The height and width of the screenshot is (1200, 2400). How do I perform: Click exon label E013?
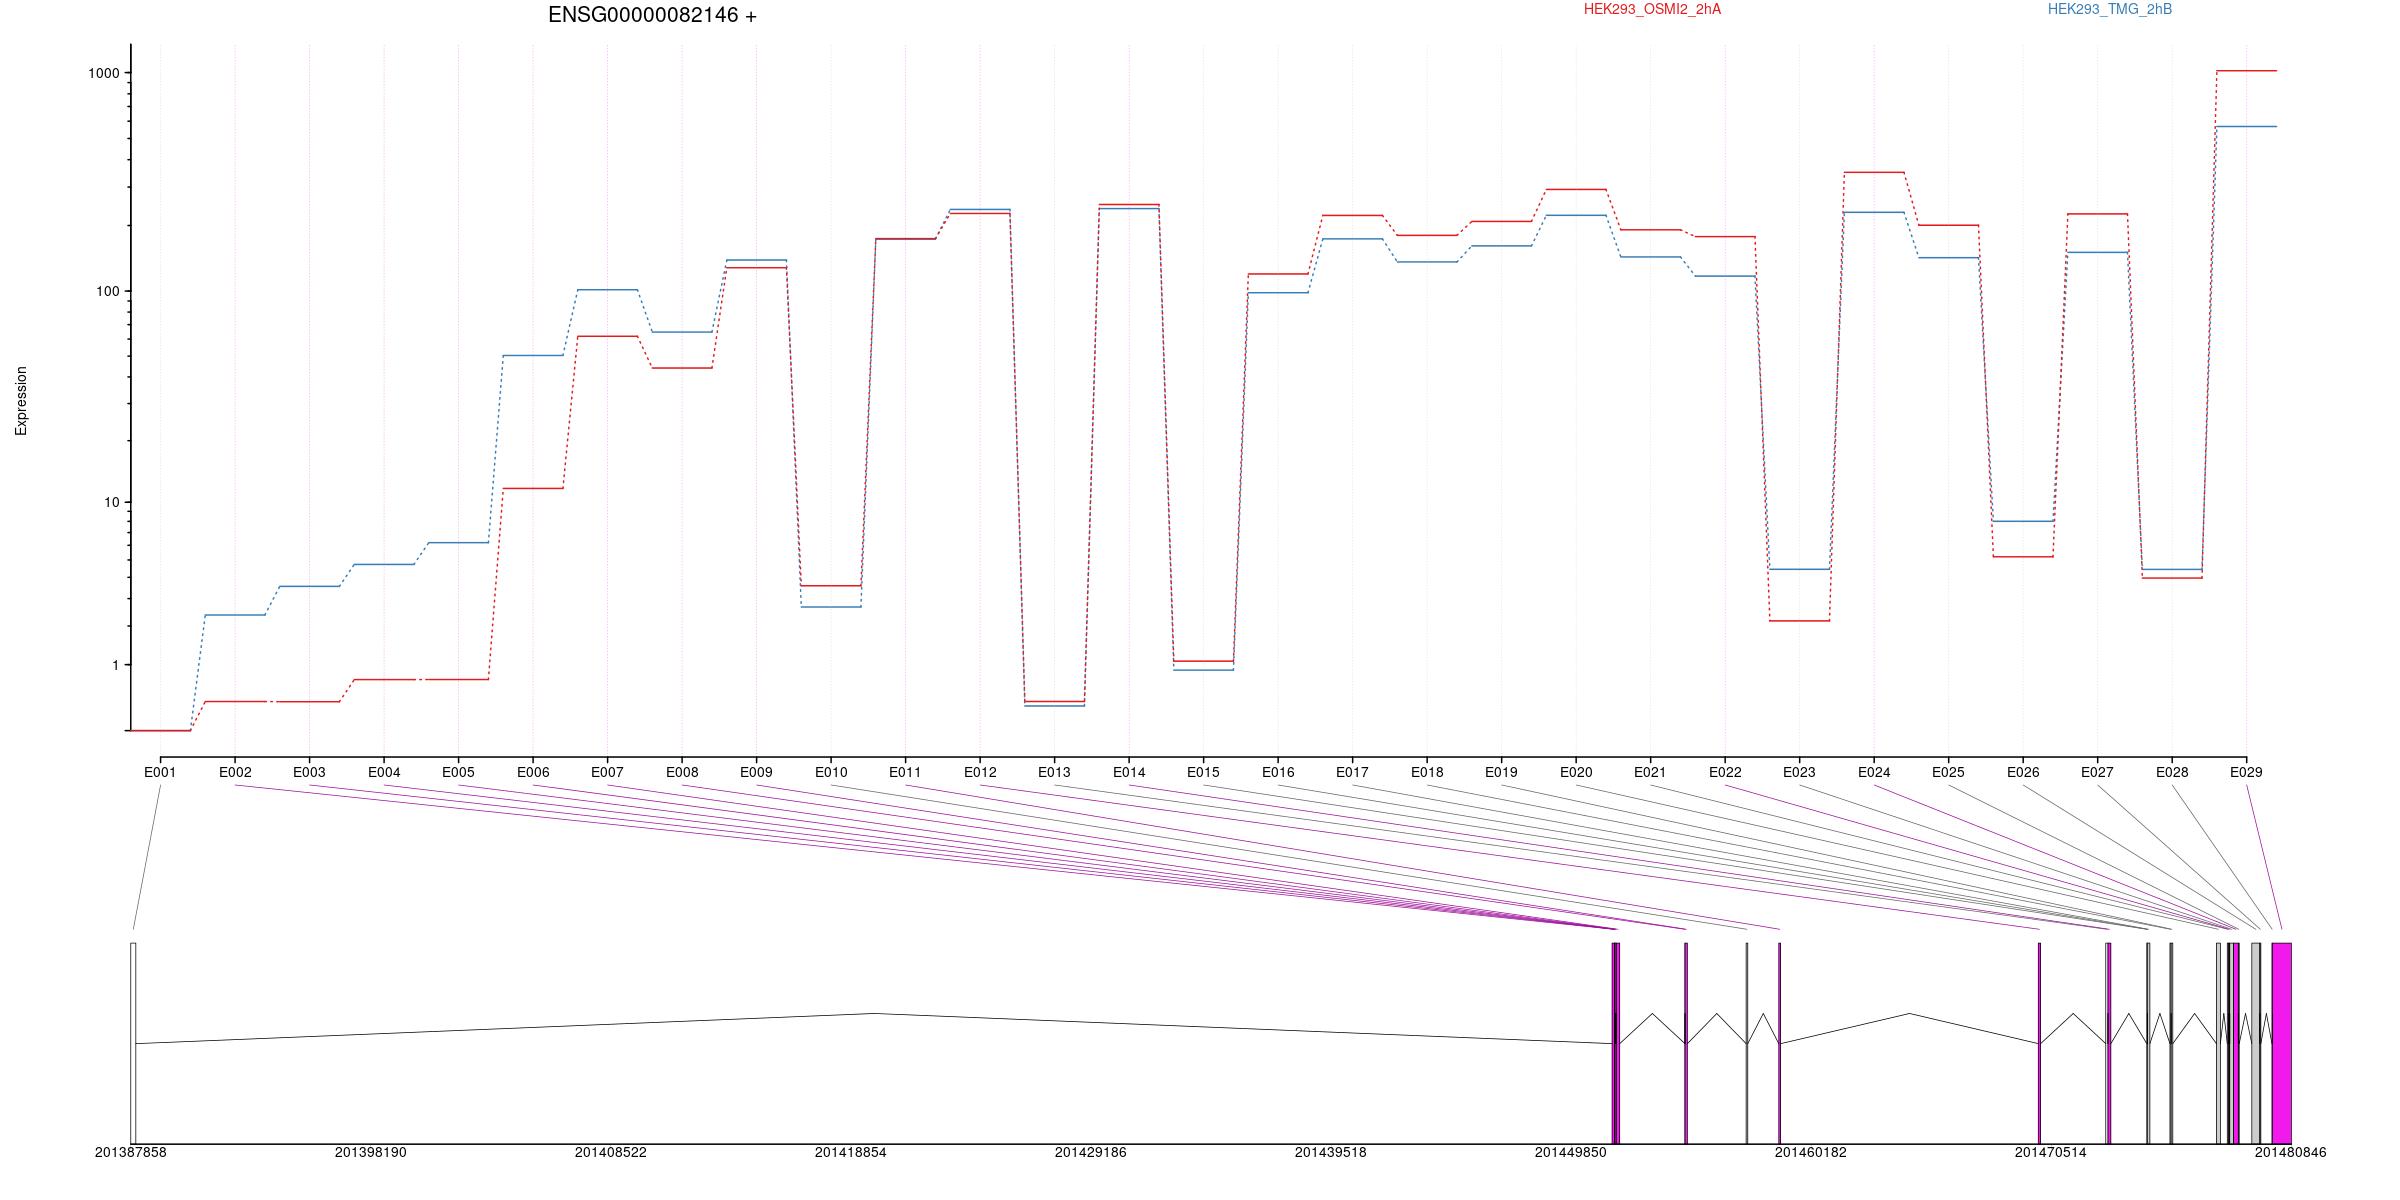coord(1054,772)
